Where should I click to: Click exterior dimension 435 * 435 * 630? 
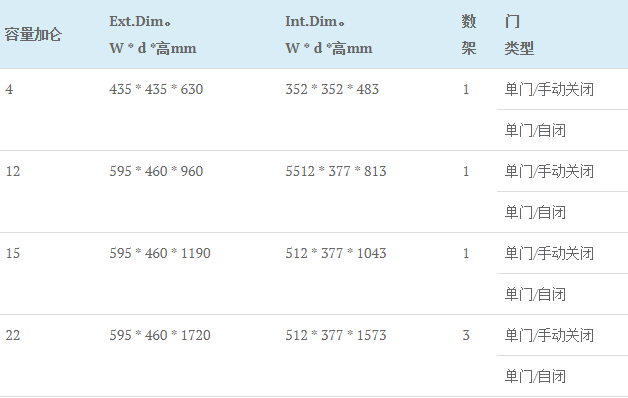[156, 89]
